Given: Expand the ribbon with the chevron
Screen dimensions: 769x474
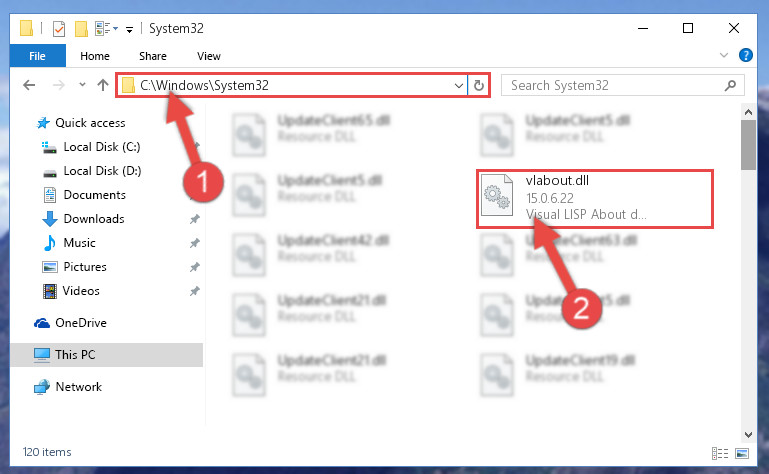Looking at the screenshot, I should pyautogui.click(x=723, y=55).
